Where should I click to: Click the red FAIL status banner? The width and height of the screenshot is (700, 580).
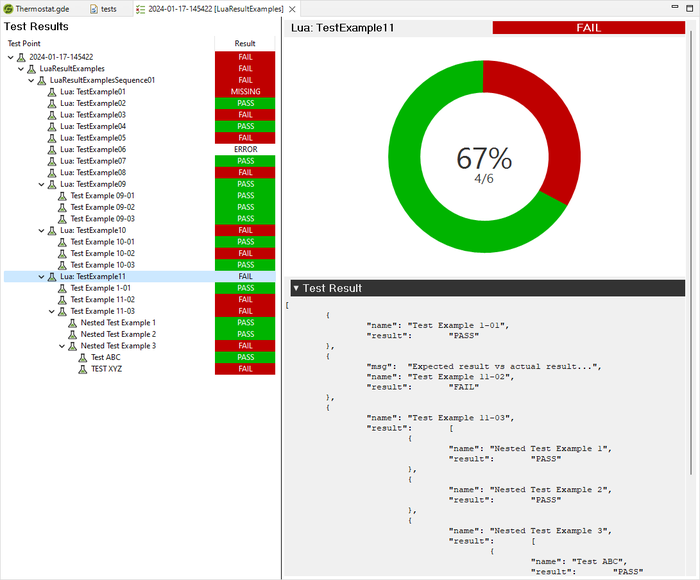[x=588, y=28]
